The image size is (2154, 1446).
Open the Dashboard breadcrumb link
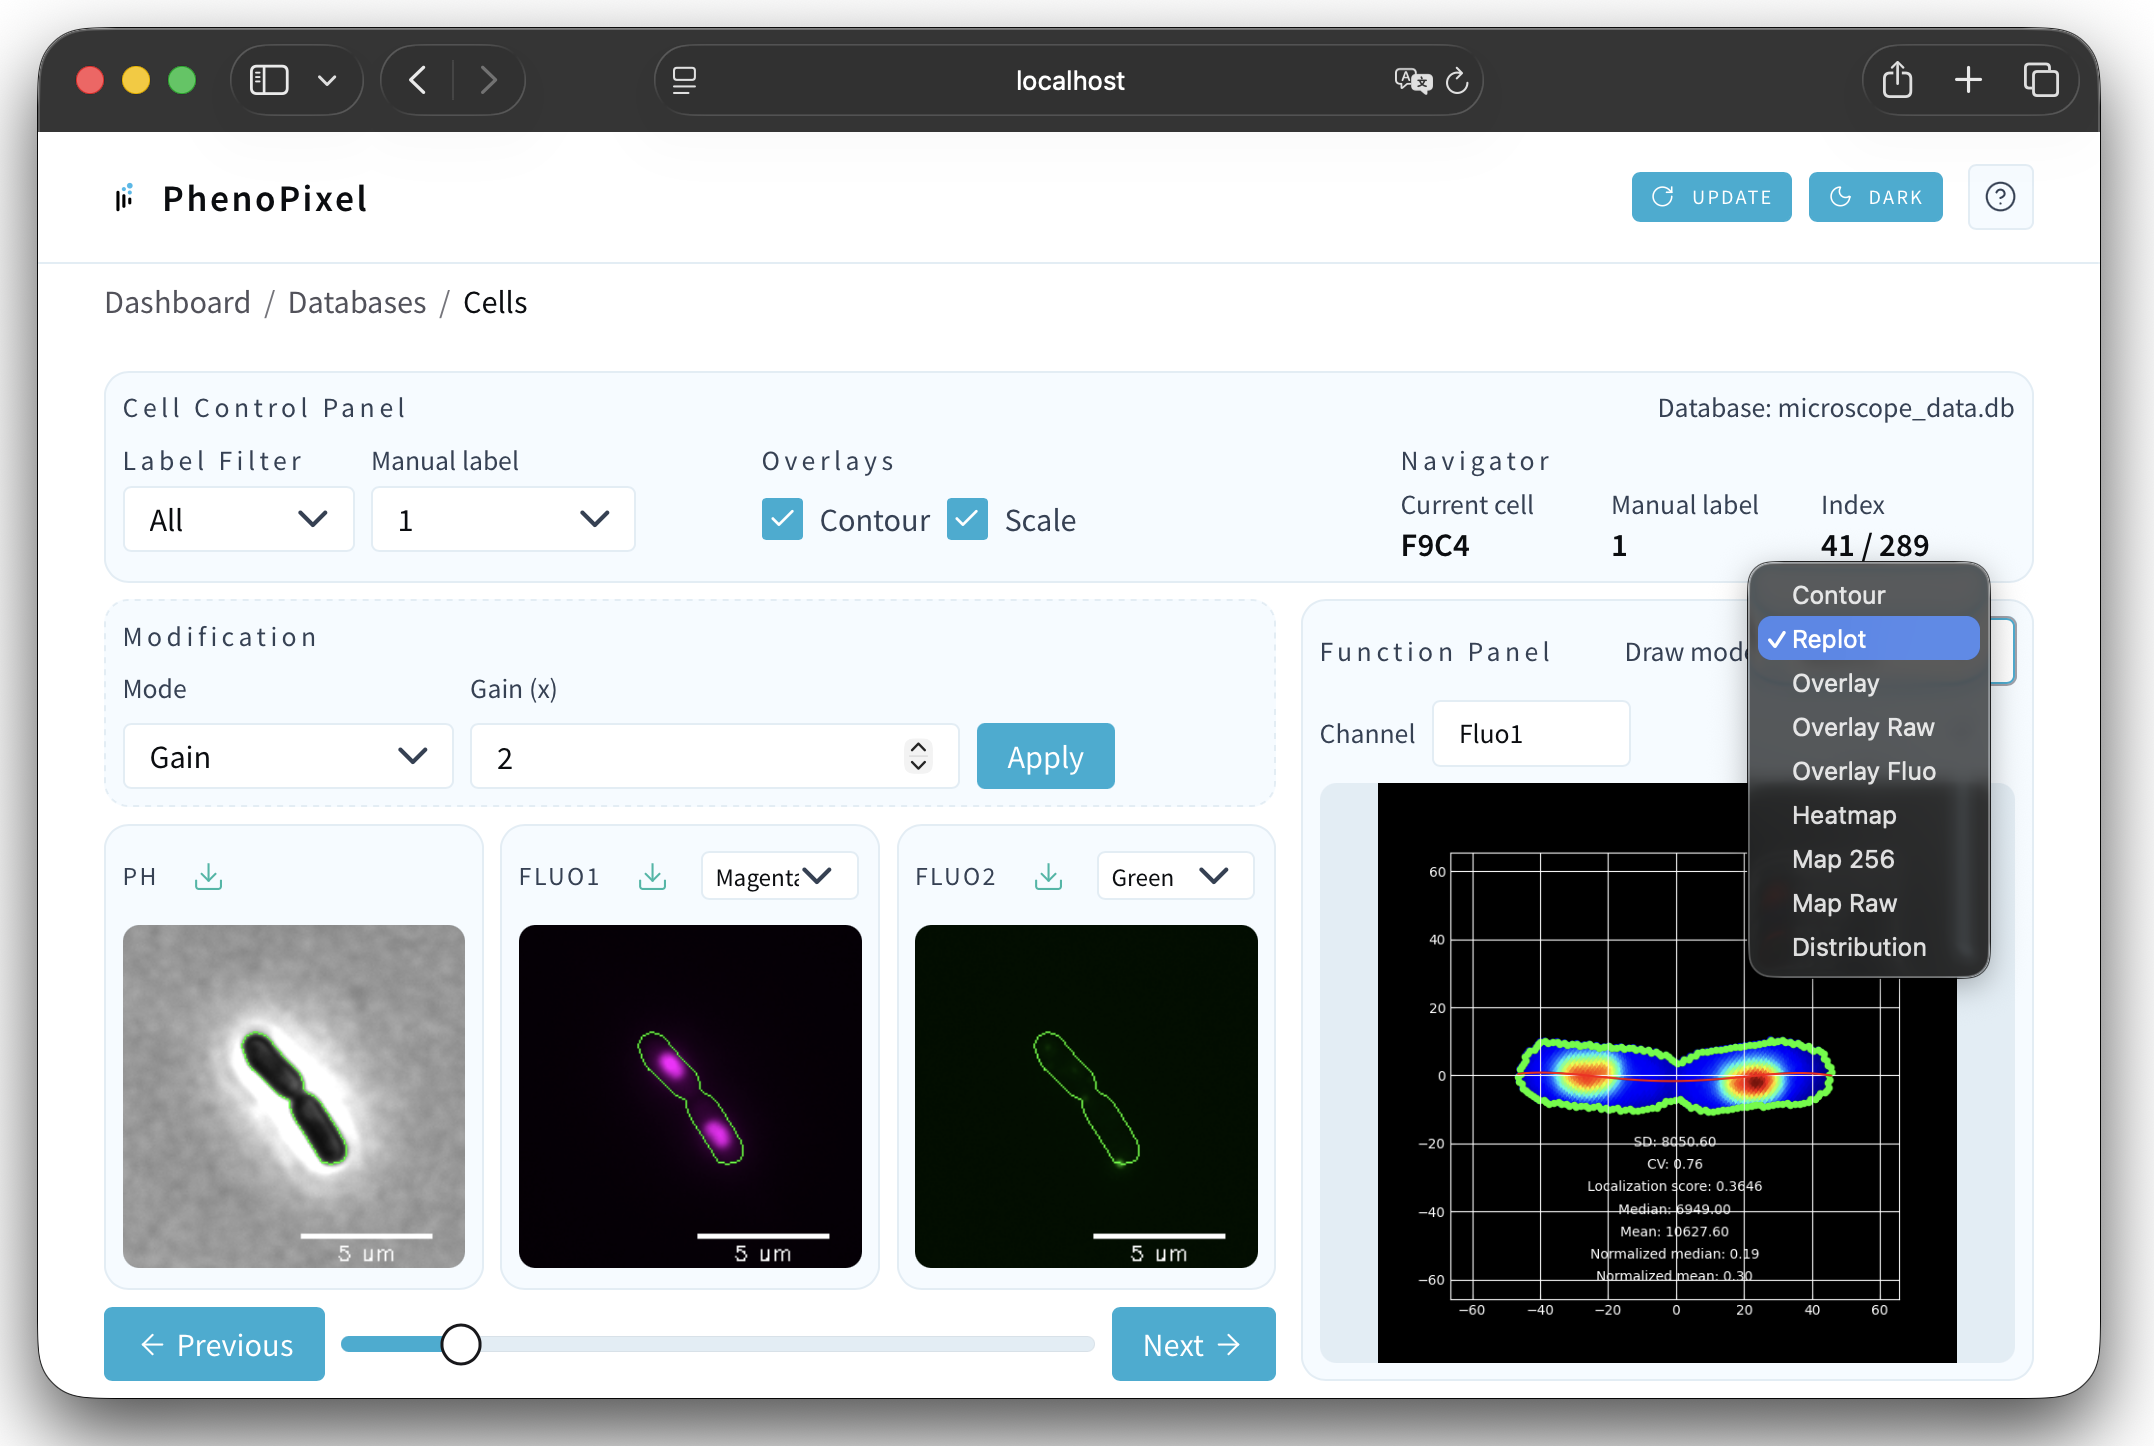pyautogui.click(x=178, y=302)
